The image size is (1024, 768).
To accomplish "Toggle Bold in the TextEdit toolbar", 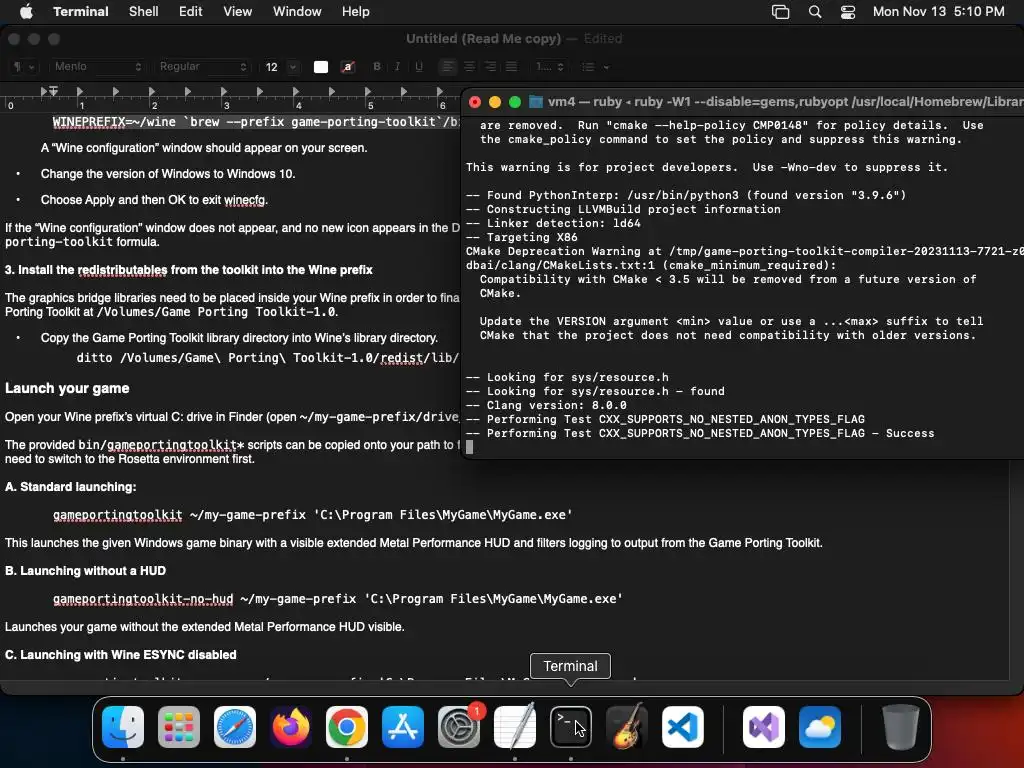I will tap(377, 67).
